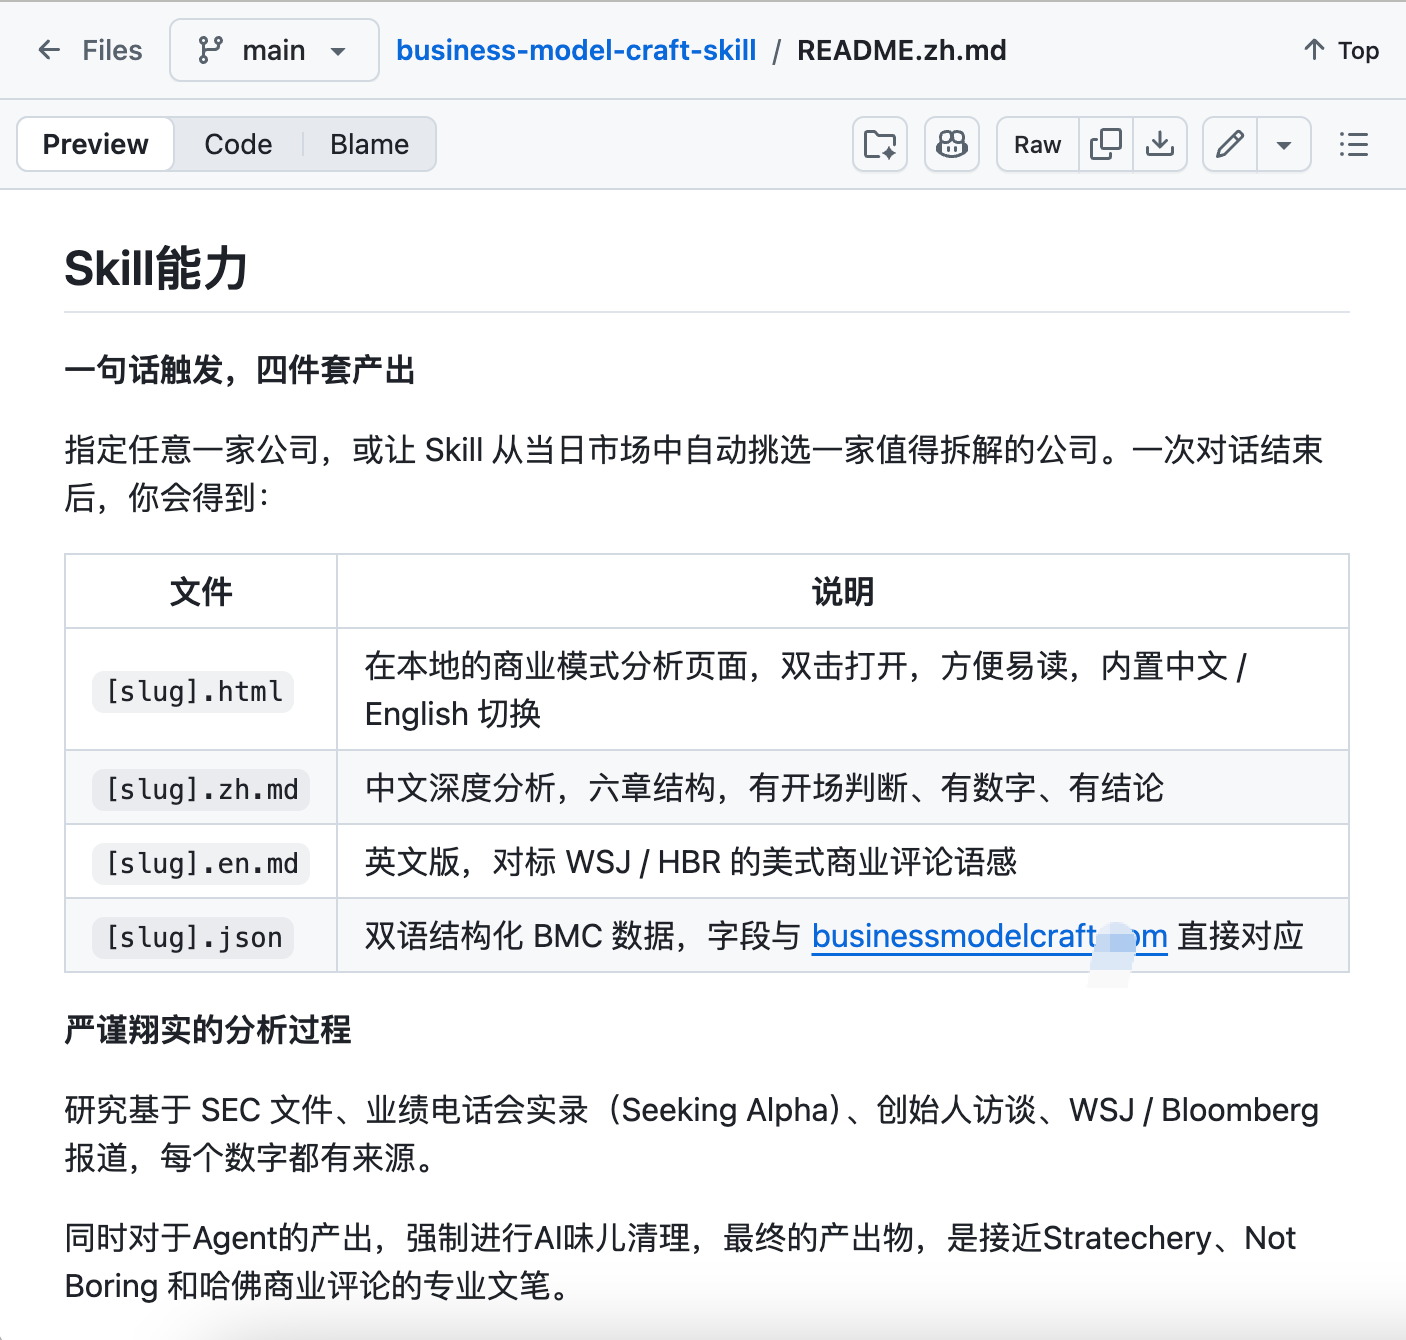Click the folder with sparkle icon
The image size is (1406, 1340).
pyautogui.click(x=880, y=144)
